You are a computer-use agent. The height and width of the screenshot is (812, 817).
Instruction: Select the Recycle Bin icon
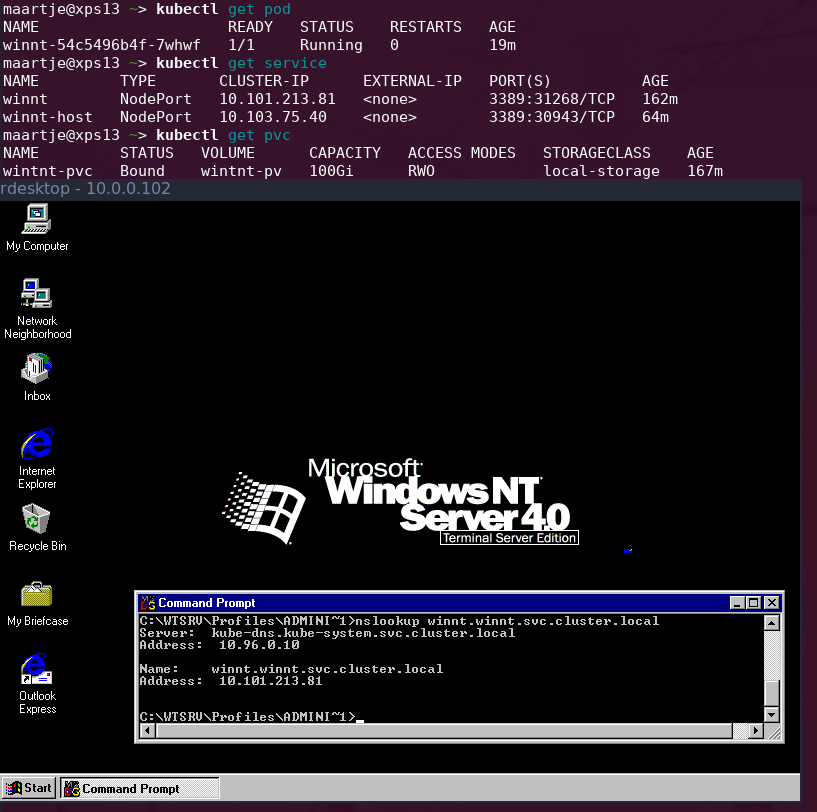pyautogui.click(x=37, y=527)
